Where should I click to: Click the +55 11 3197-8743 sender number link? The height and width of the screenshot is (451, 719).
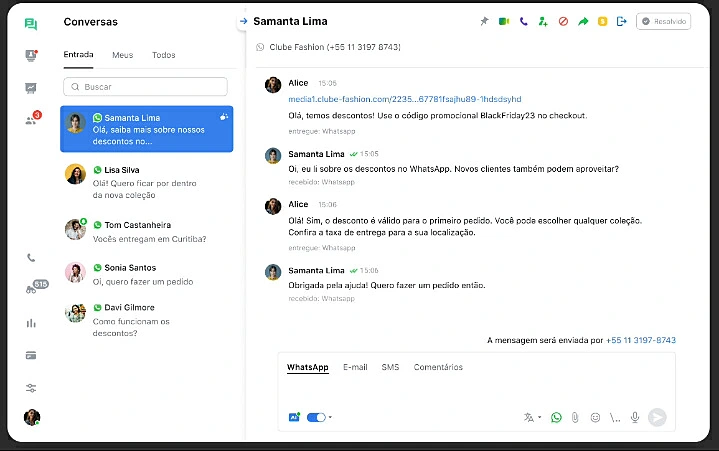tap(641, 340)
